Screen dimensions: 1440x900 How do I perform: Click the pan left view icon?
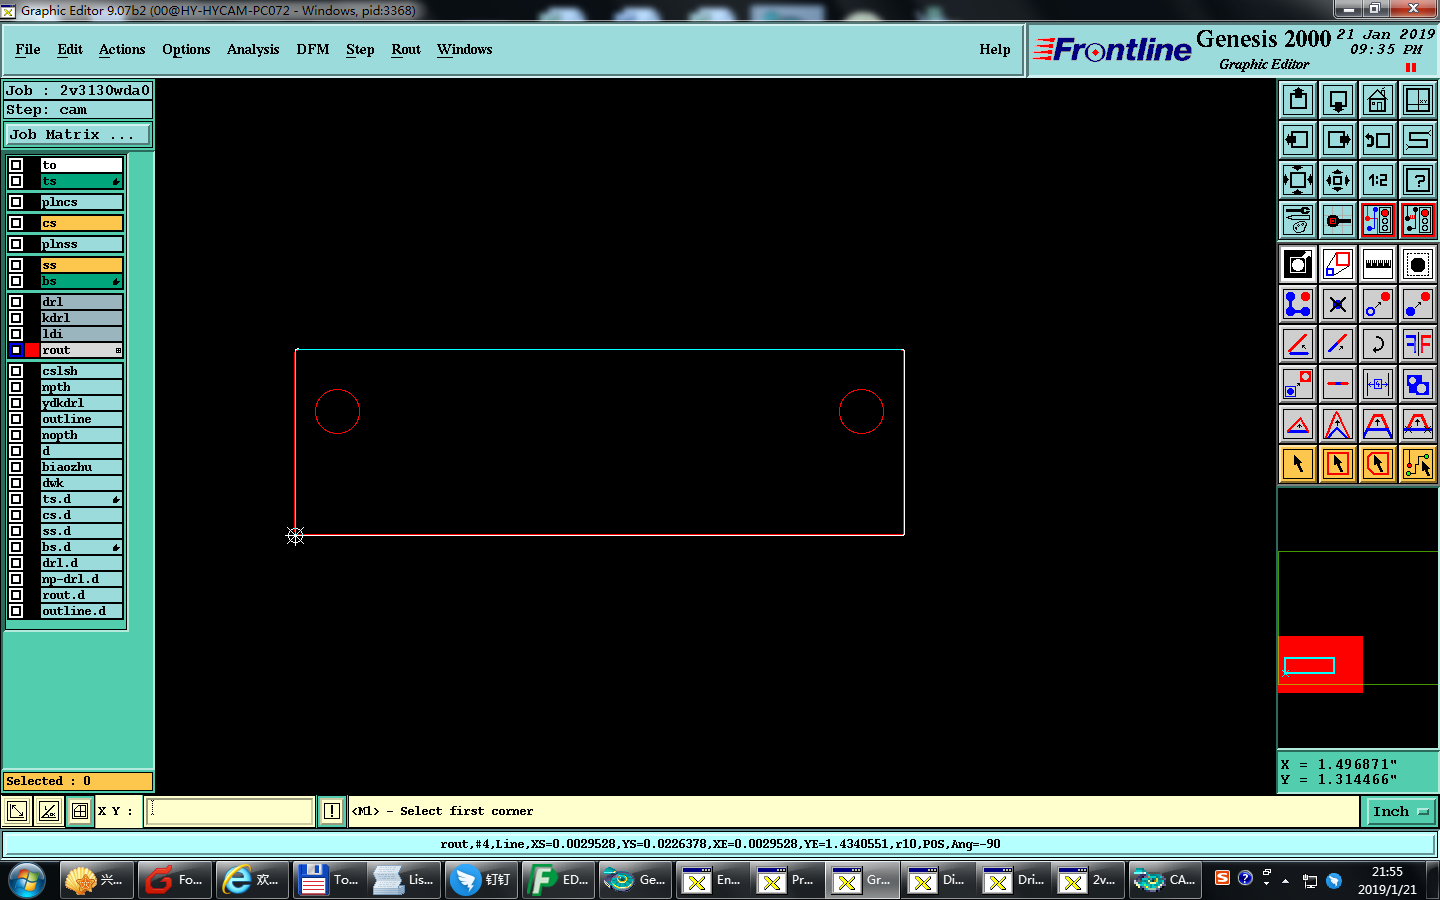(1298, 140)
